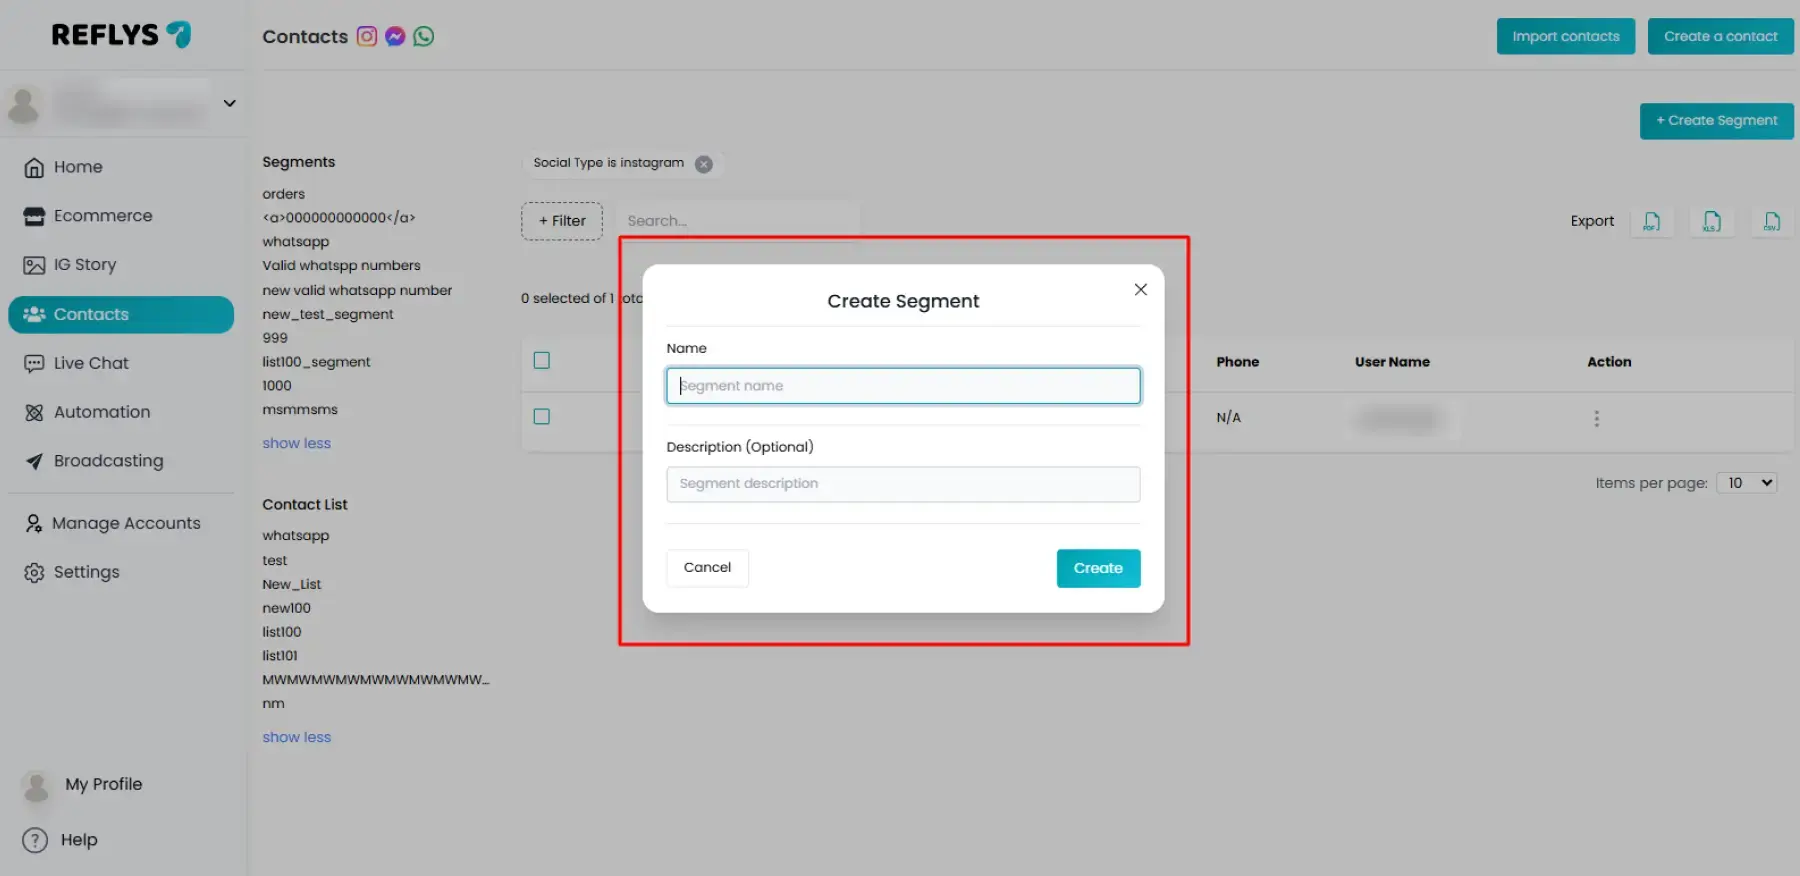Viewport: 1800px width, 876px height.
Task: Cancel the Create Segment dialog
Action: click(x=707, y=568)
